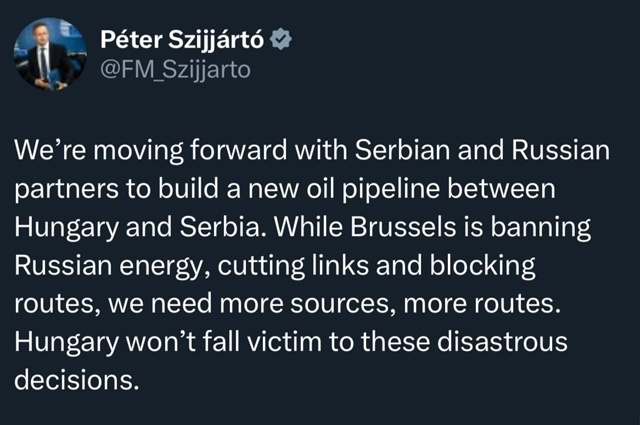The width and height of the screenshot is (640, 425).
Task: Open the Péter Szijjártó display name link
Action: click(182, 40)
